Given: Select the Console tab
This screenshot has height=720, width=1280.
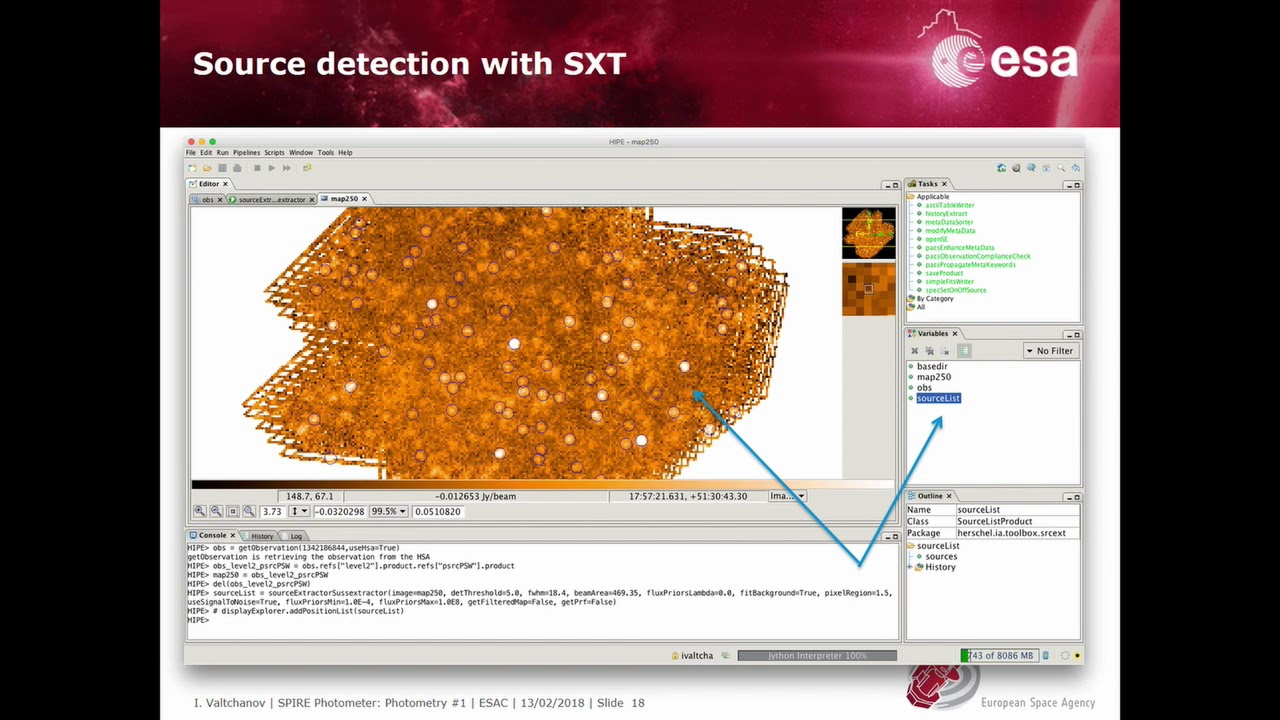Looking at the screenshot, I should tap(212, 536).
